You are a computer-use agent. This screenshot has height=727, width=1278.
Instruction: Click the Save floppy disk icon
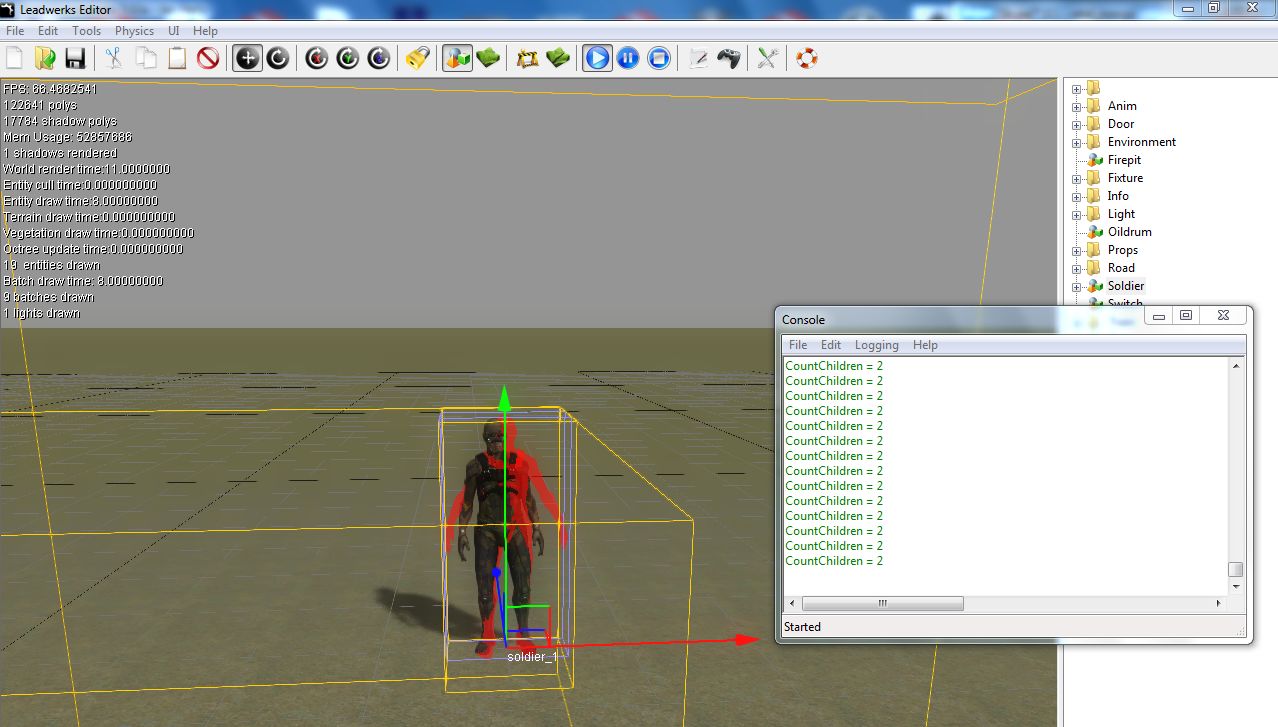(x=75, y=58)
